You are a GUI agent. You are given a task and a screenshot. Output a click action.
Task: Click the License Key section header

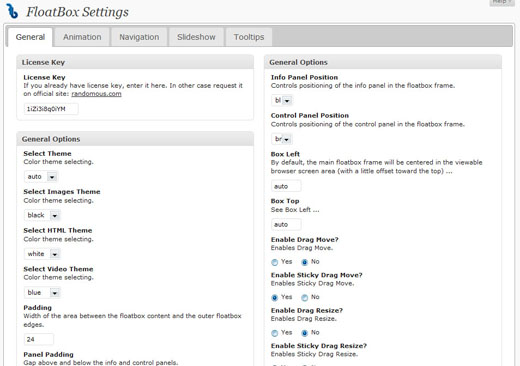coord(135,62)
